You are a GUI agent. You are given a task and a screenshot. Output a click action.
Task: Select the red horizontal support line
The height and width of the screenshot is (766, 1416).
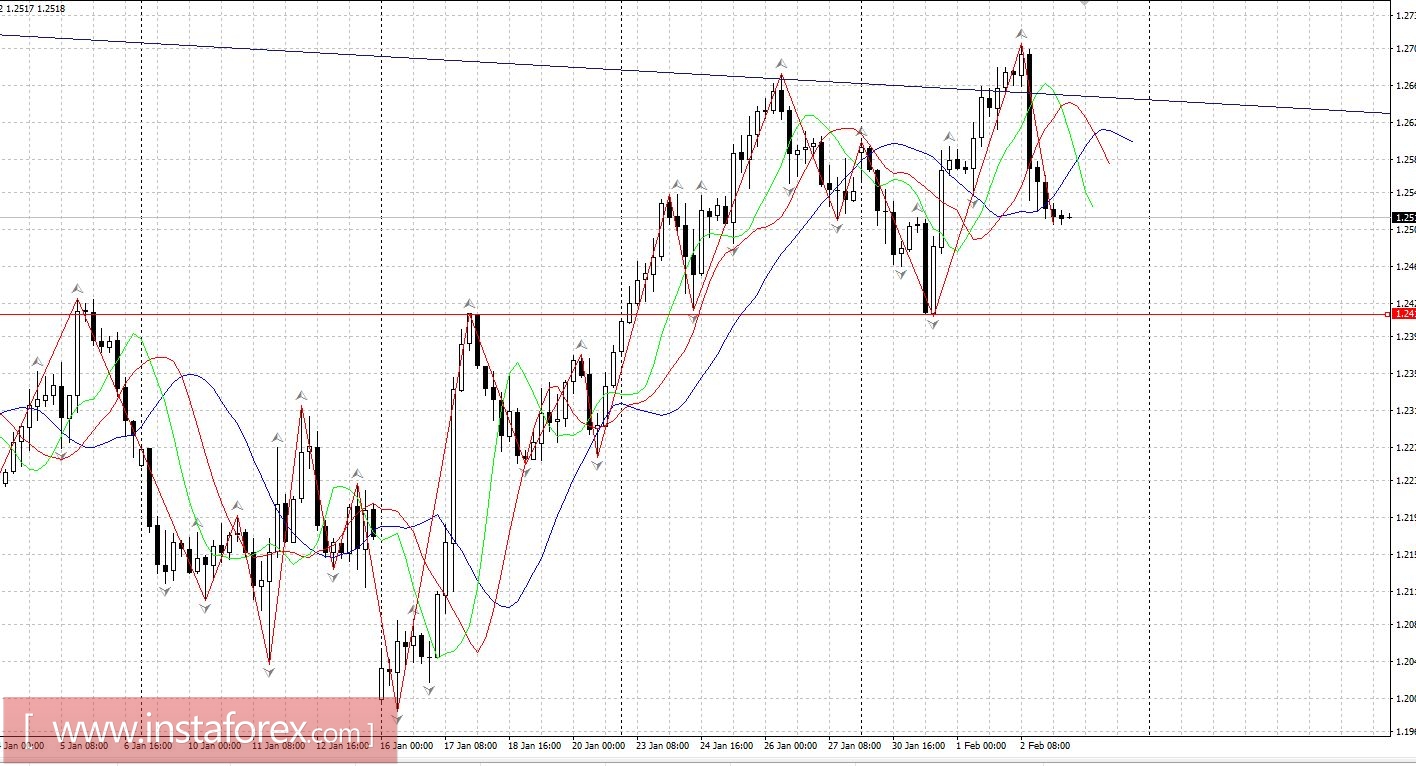695,314
